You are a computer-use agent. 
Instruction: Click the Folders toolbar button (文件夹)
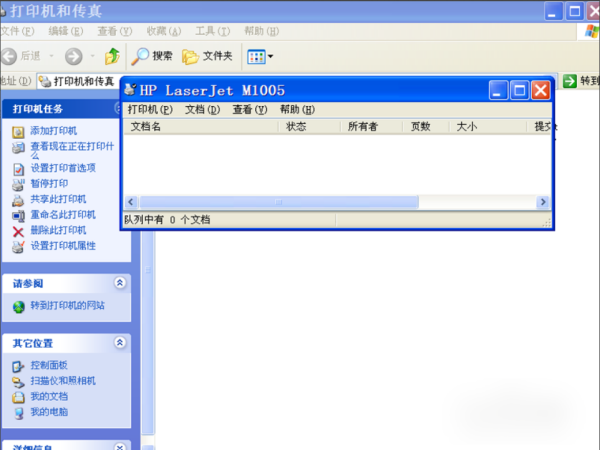(207, 56)
